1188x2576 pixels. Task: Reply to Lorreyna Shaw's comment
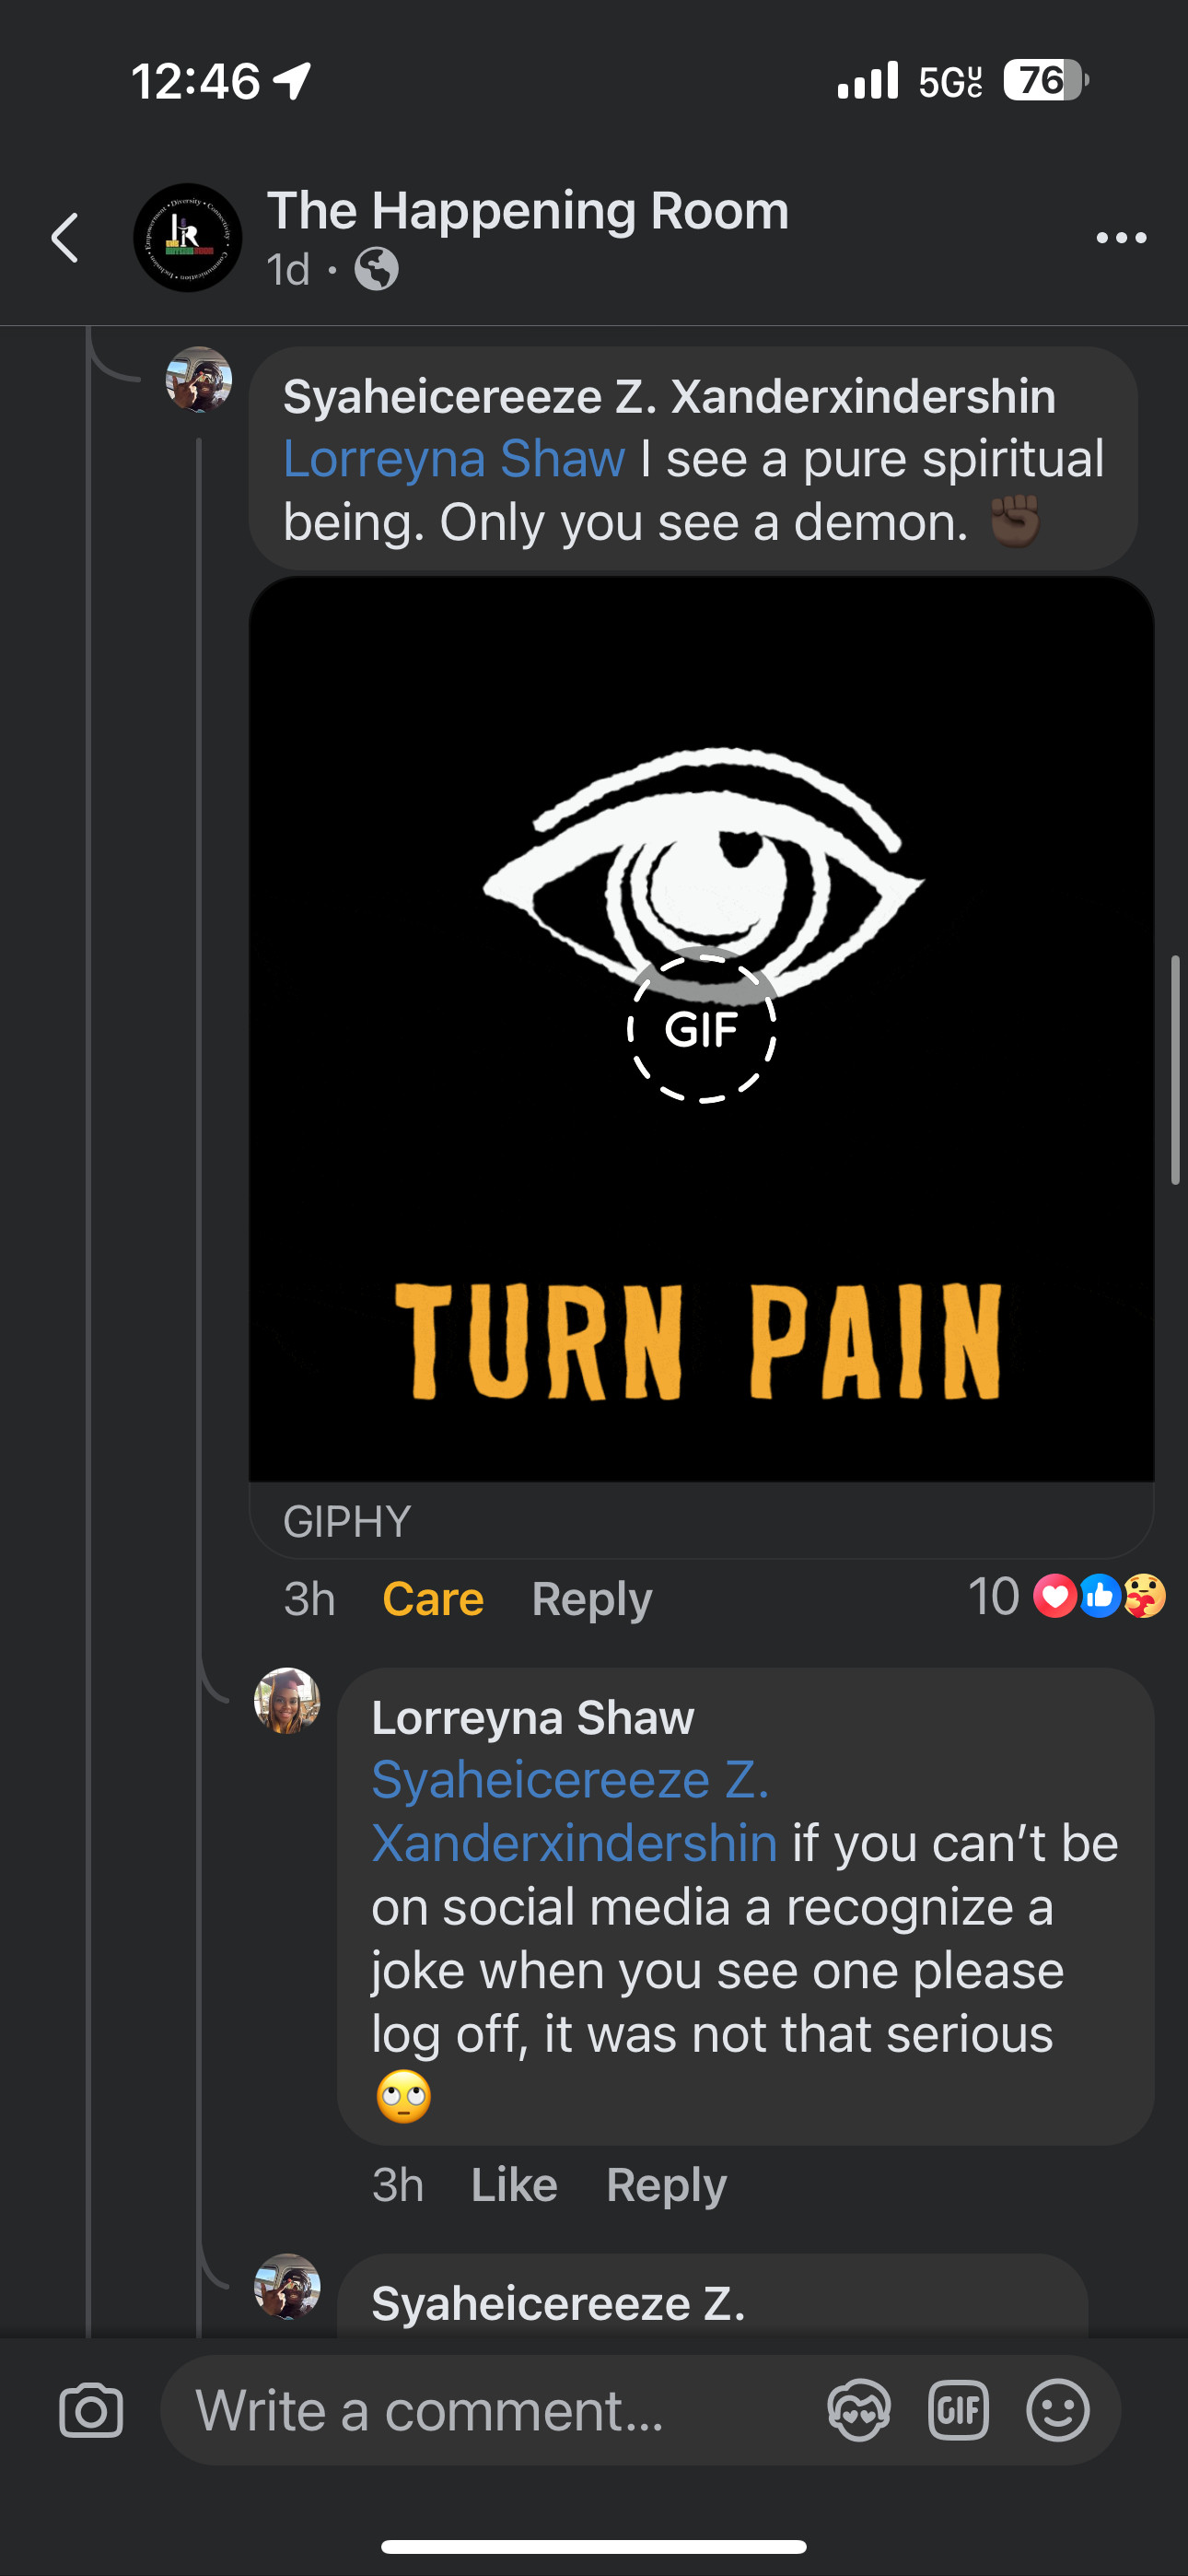pos(666,2185)
